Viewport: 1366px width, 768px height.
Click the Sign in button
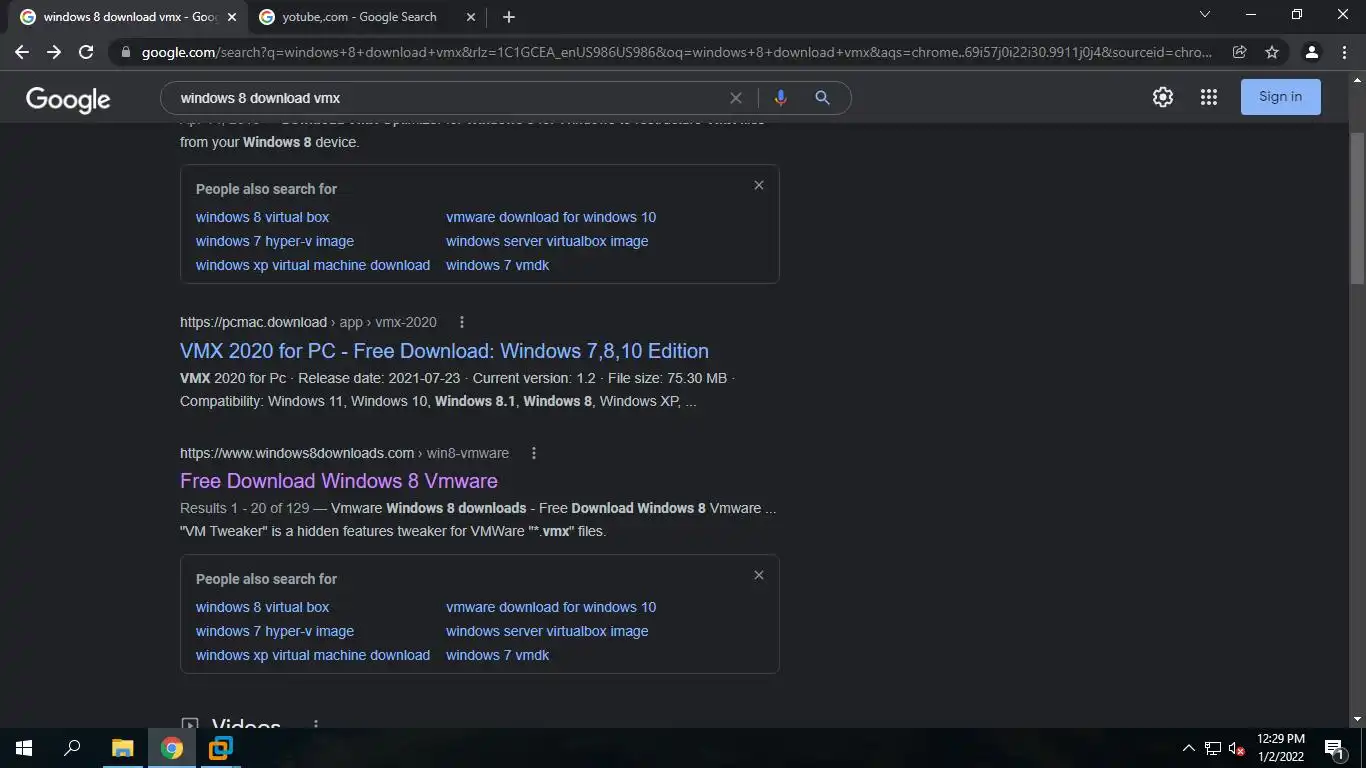(x=1281, y=97)
